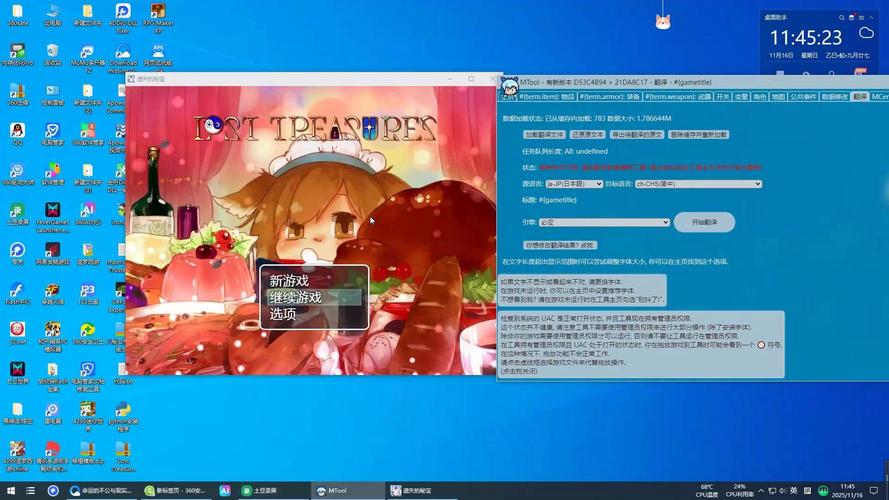Click the MTool avatar mascot icon
Image resolution: width=889 pixels, height=500 pixels.
[509, 88]
